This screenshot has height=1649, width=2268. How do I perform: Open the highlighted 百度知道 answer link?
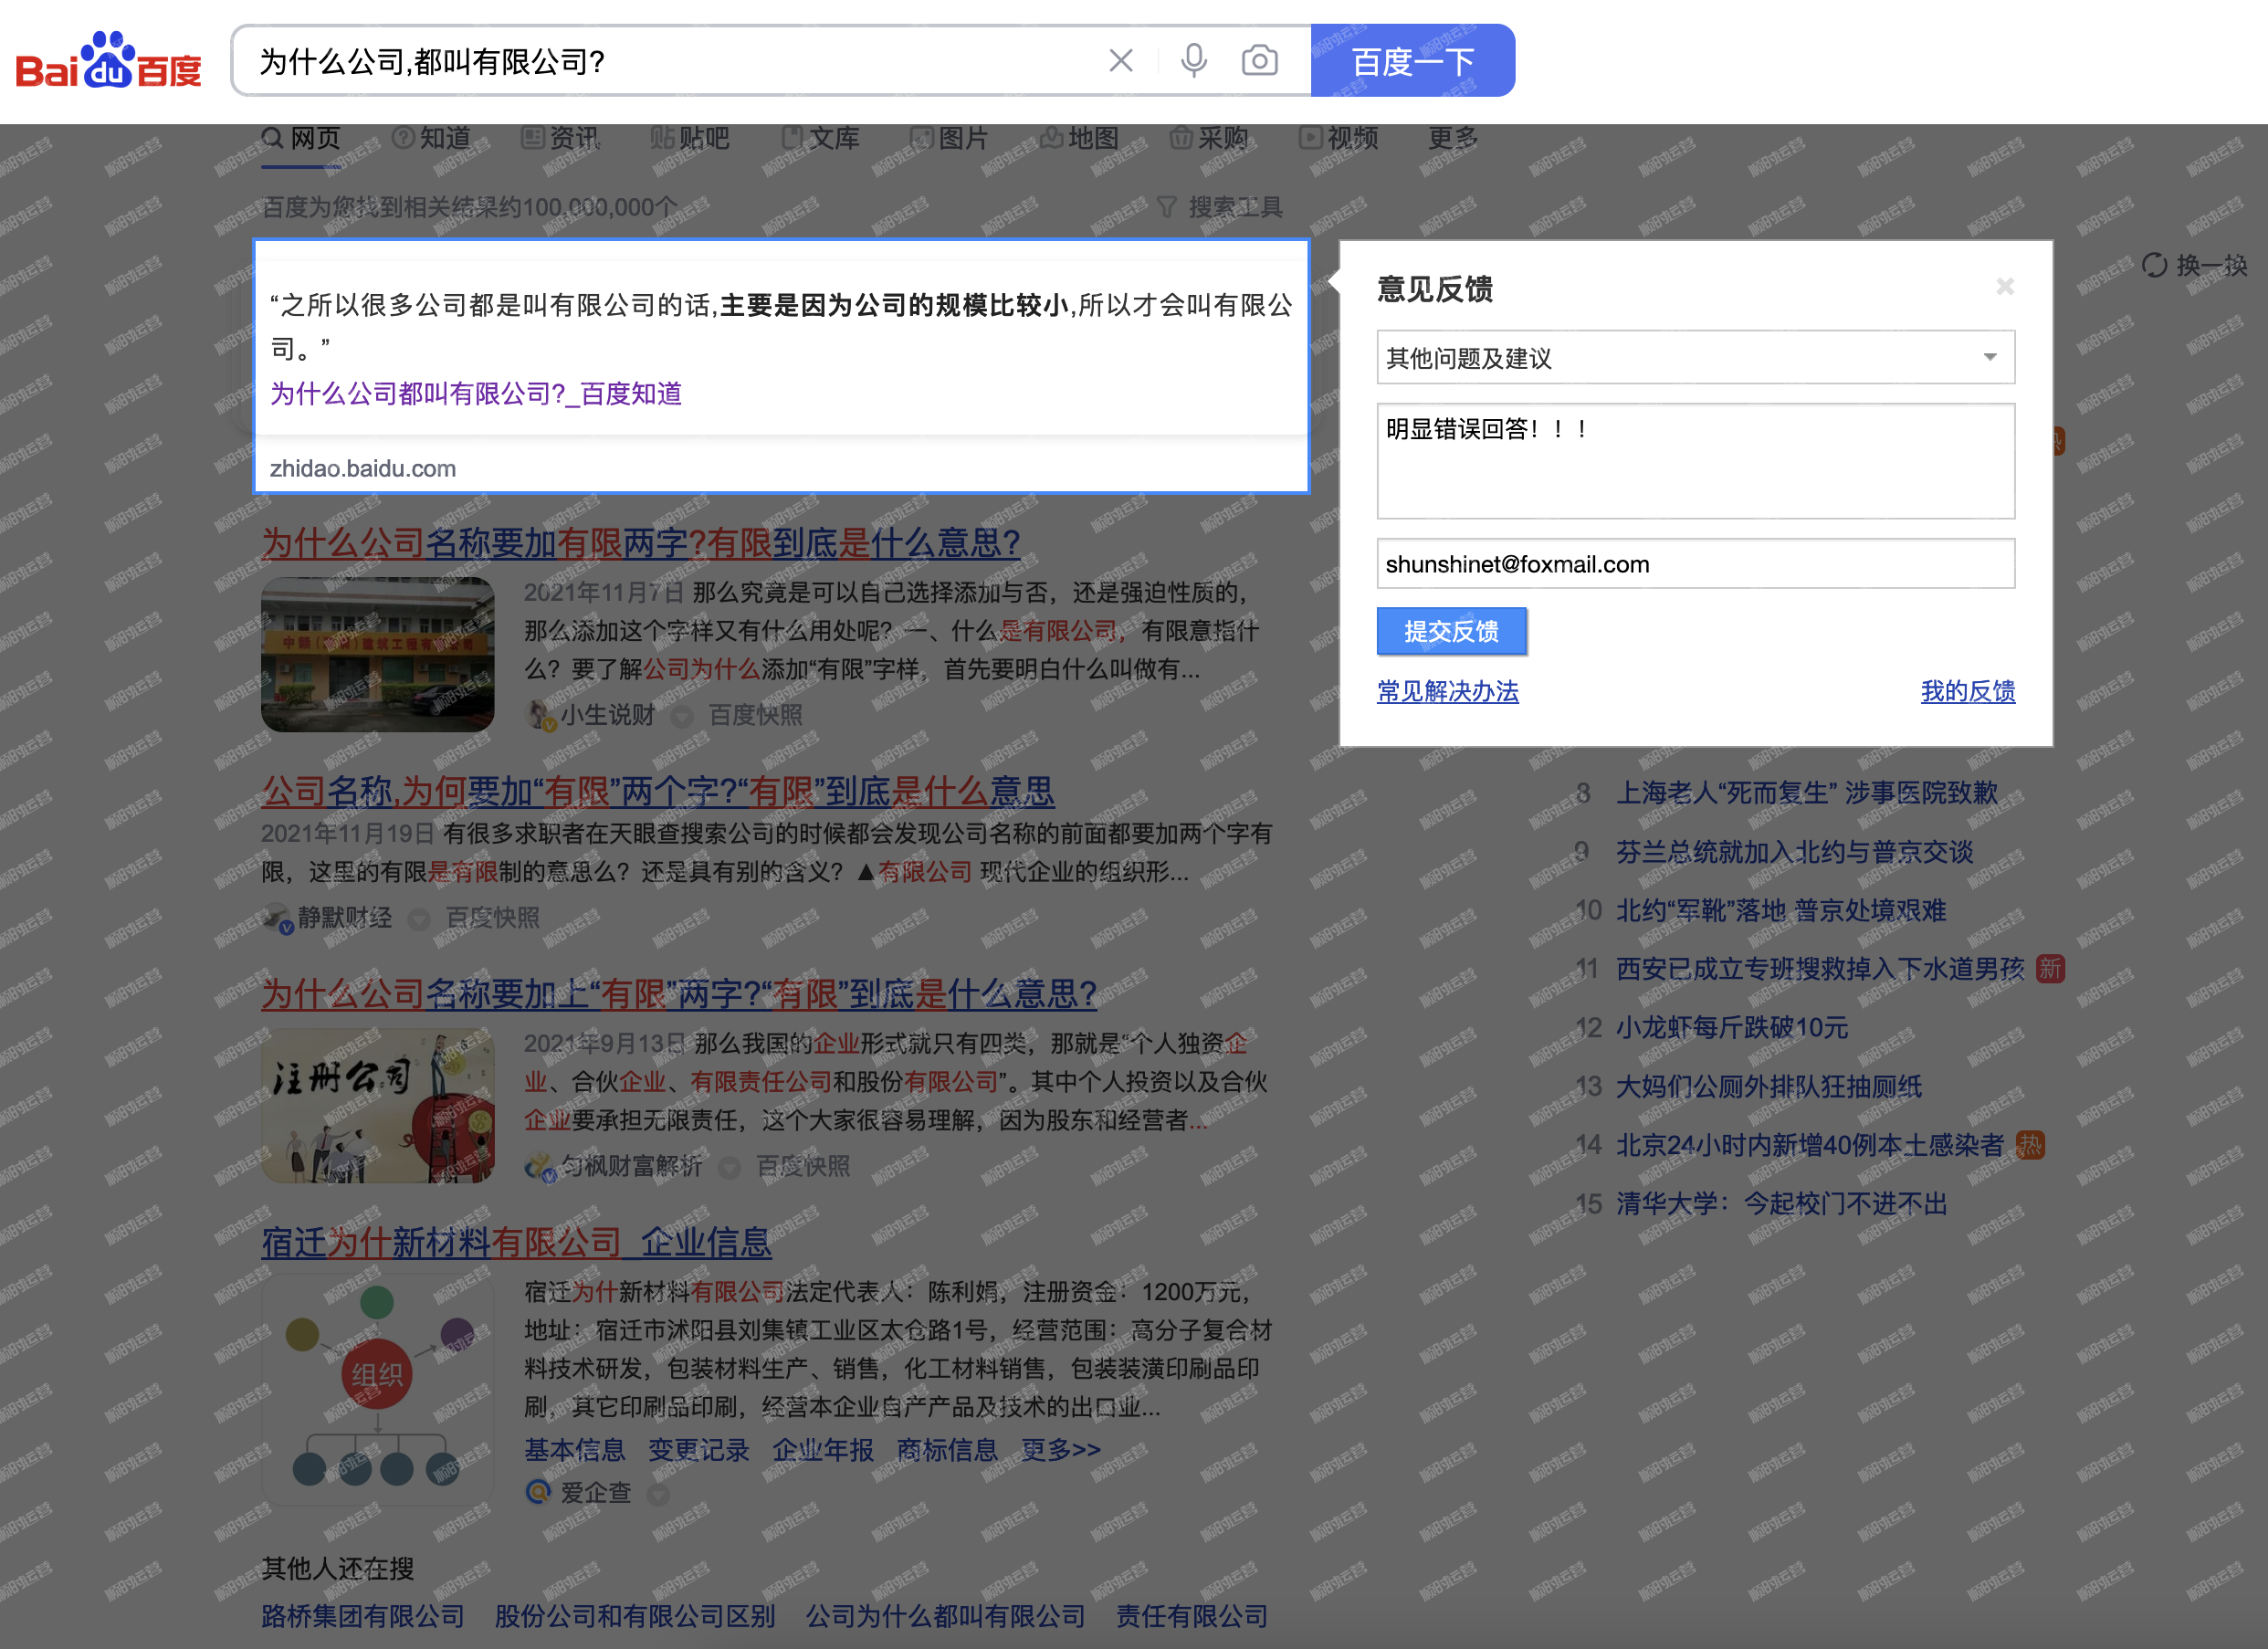pos(475,394)
